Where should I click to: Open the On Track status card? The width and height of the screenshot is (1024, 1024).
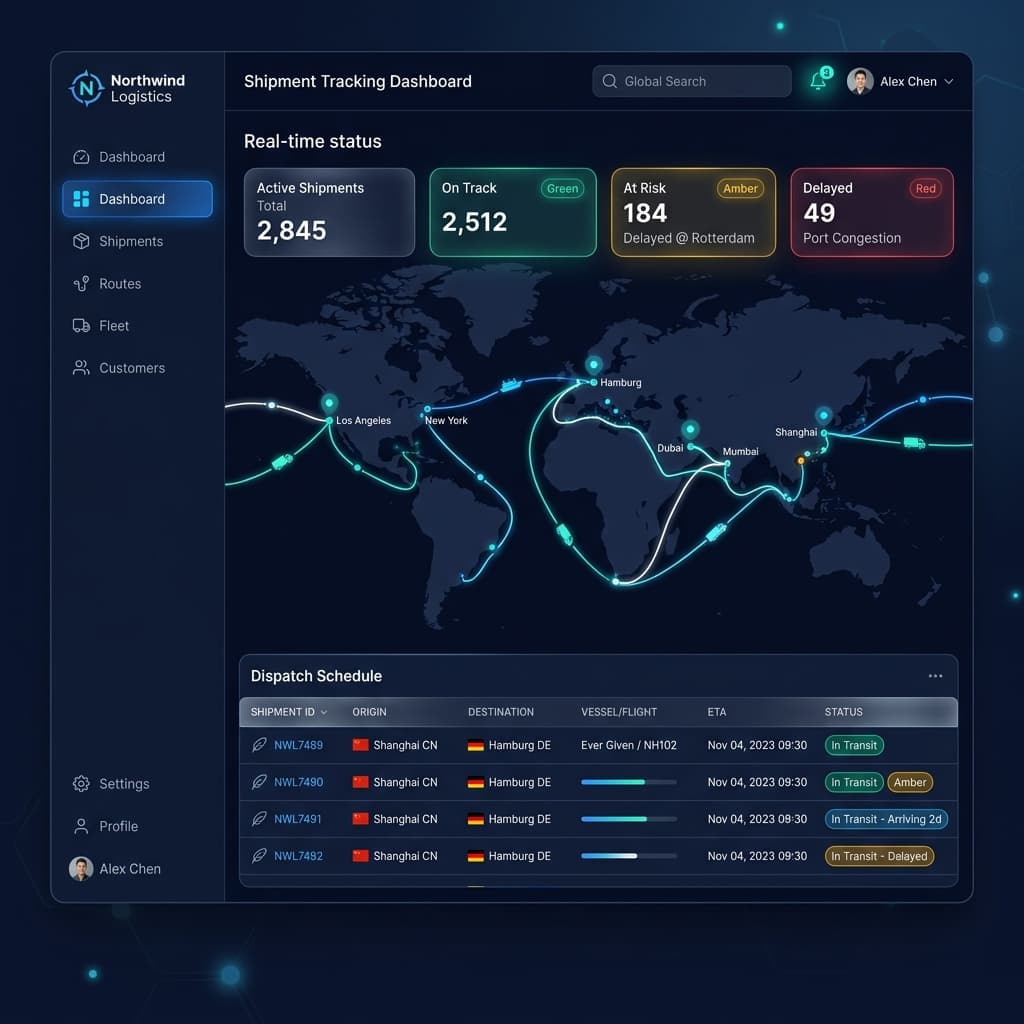(x=513, y=212)
